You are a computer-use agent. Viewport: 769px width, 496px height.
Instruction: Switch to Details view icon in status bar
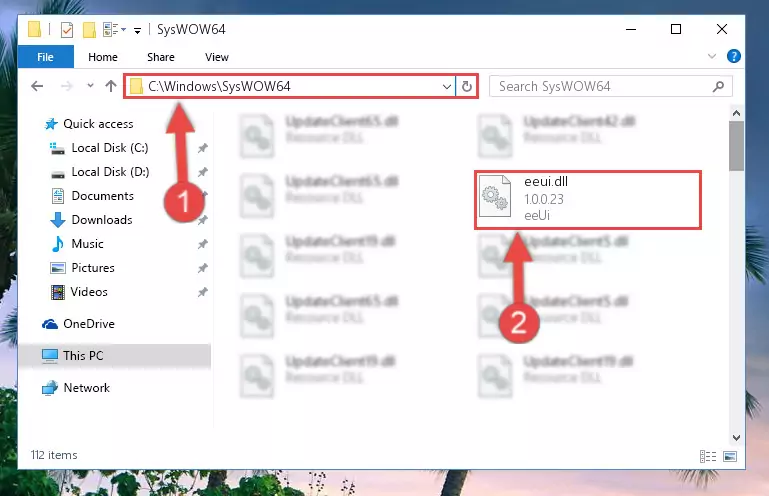[708, 457]
